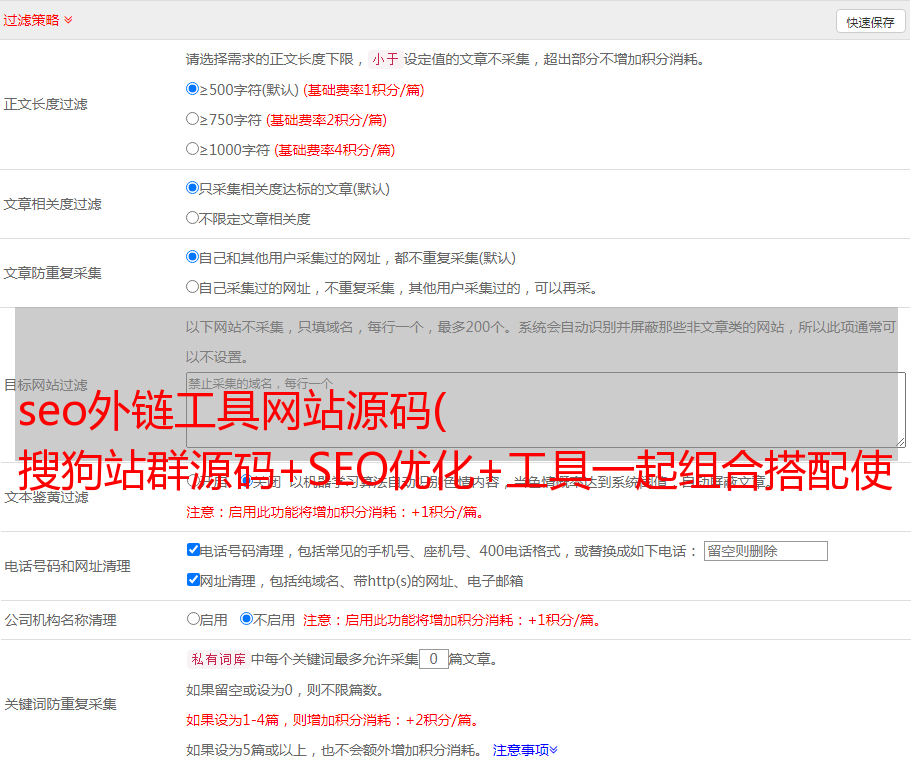Focus the 禁止采集的域名 text area
This screenshot has height=768, width=912.
pyautogui.click(x=546, y=410)
